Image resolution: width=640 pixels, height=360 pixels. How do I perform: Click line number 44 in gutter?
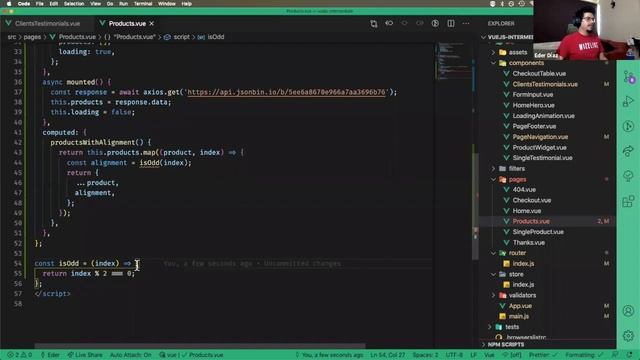click(x=18, y=162)
